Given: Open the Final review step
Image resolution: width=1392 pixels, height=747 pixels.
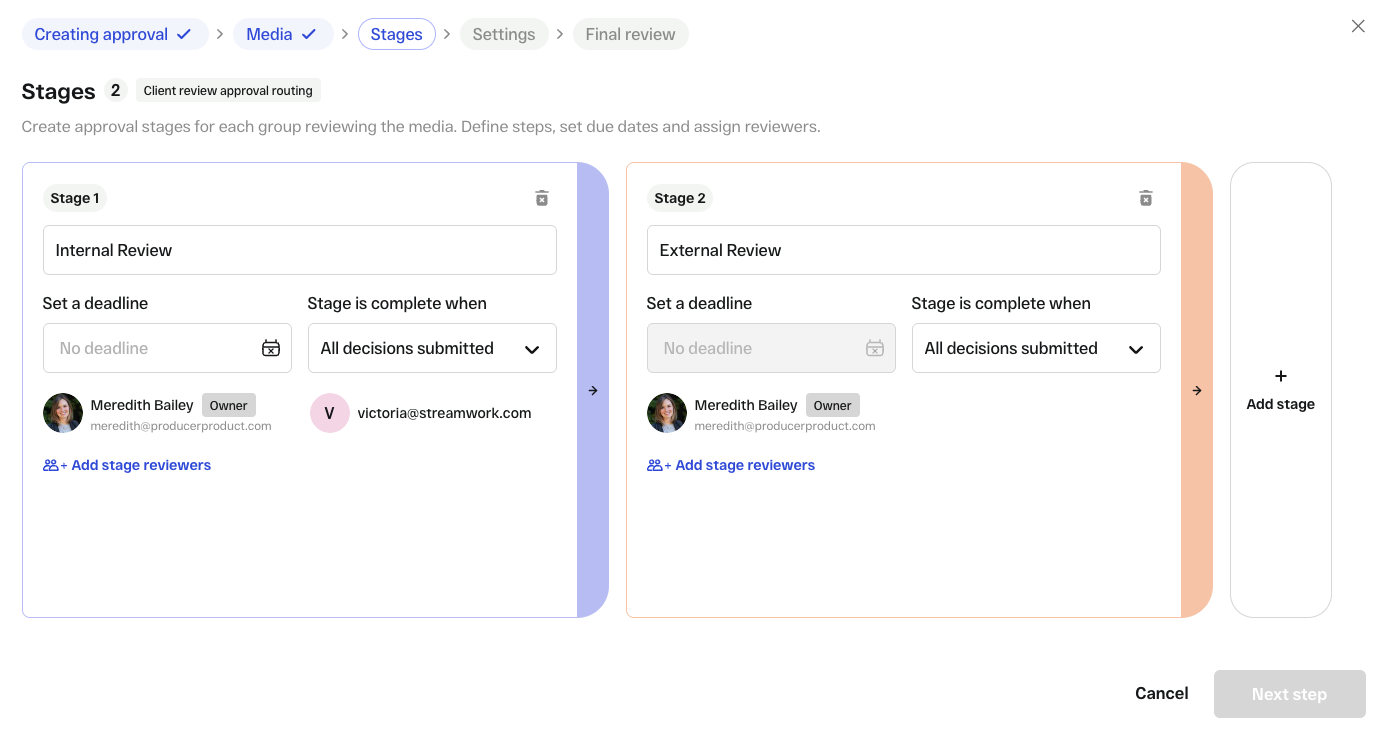Looking at the screenshot, I should (631, 34).
